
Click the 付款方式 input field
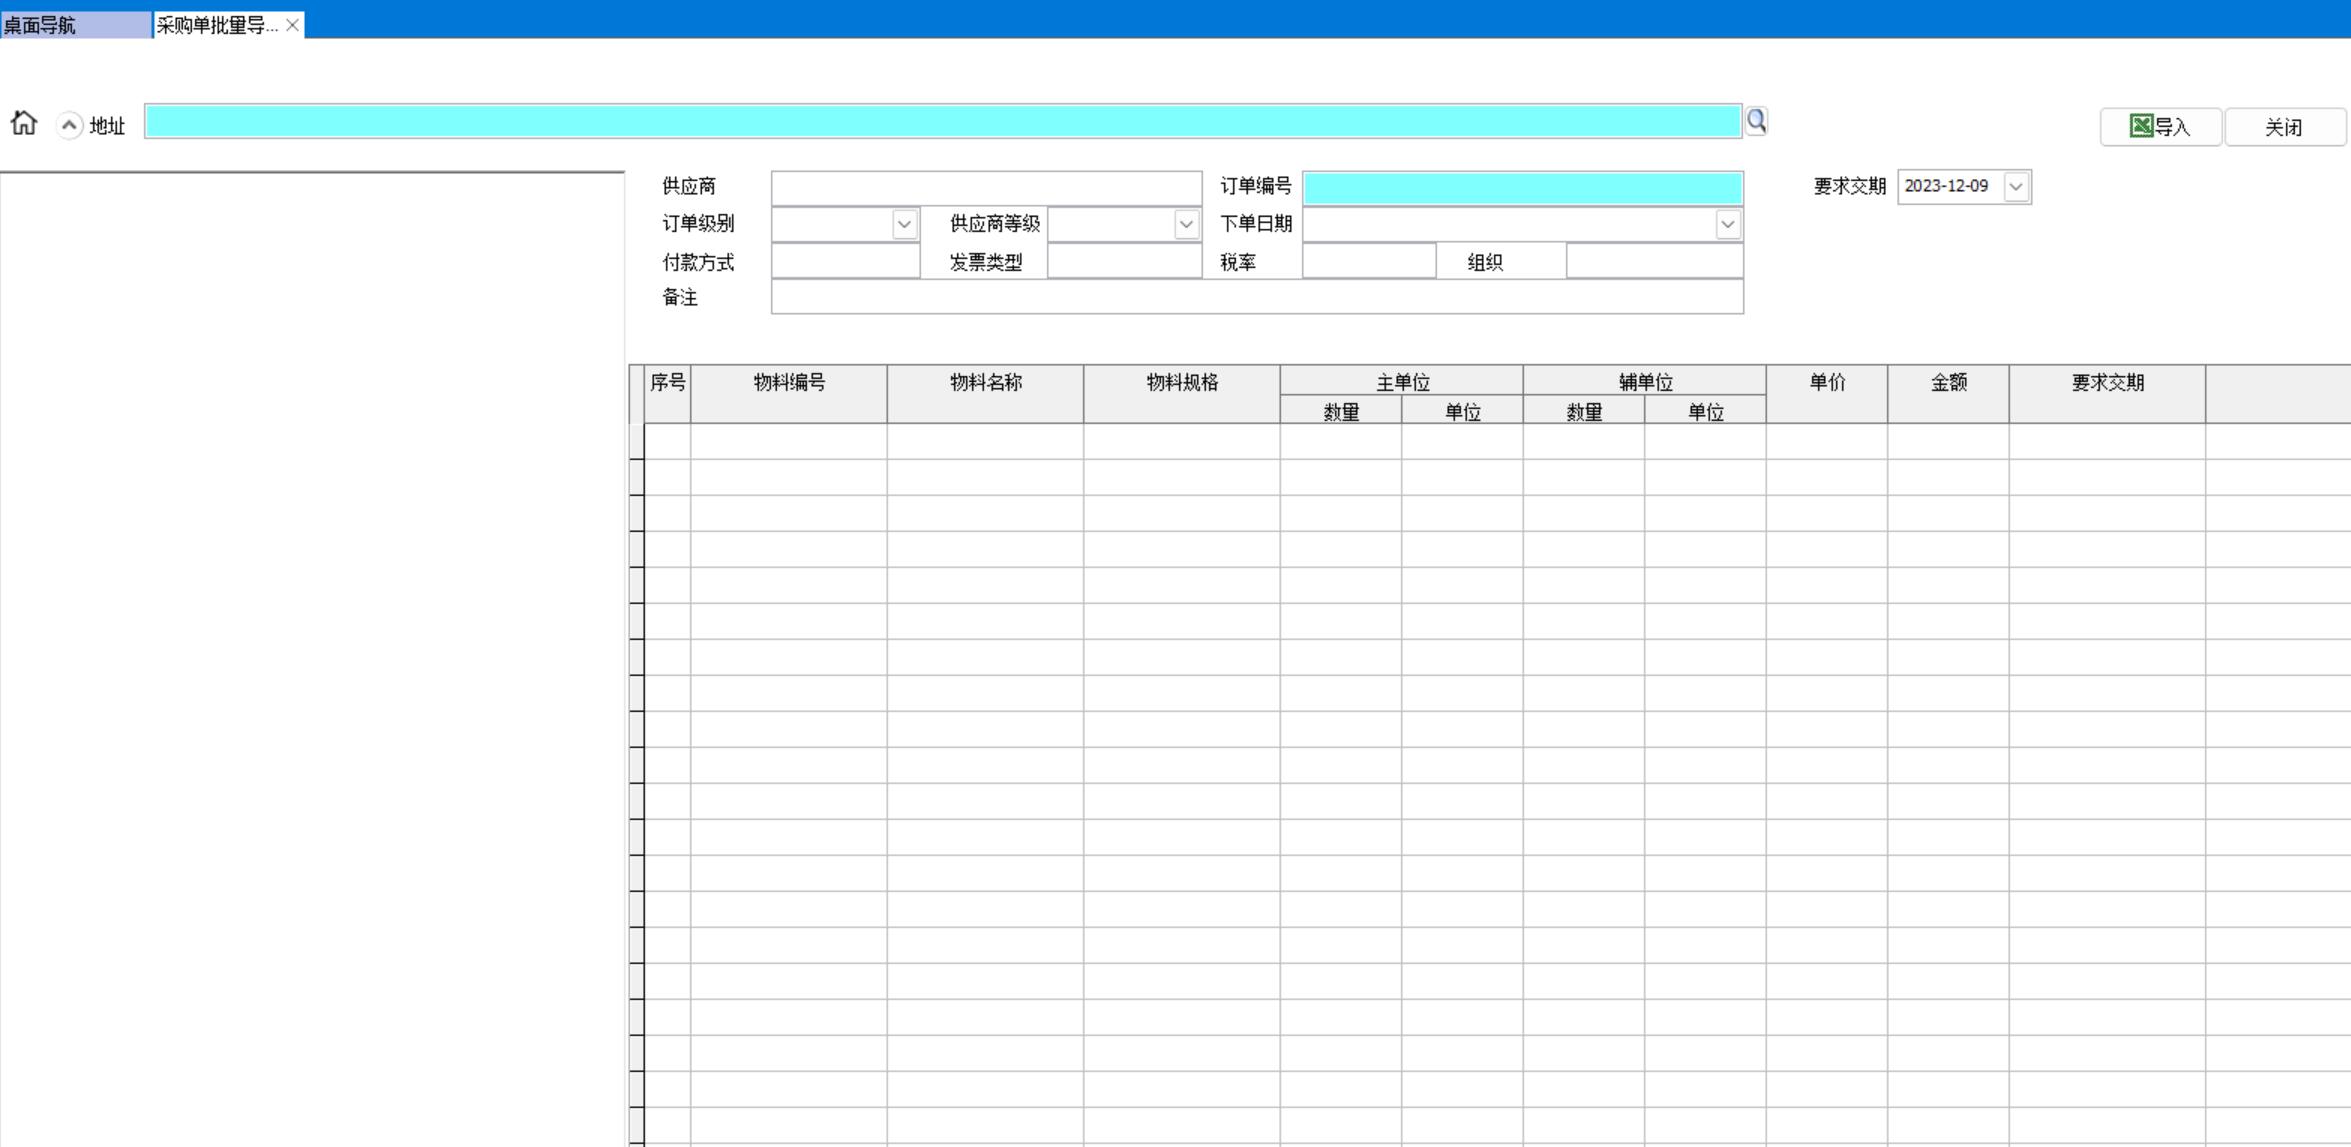(x=845, y=262)
